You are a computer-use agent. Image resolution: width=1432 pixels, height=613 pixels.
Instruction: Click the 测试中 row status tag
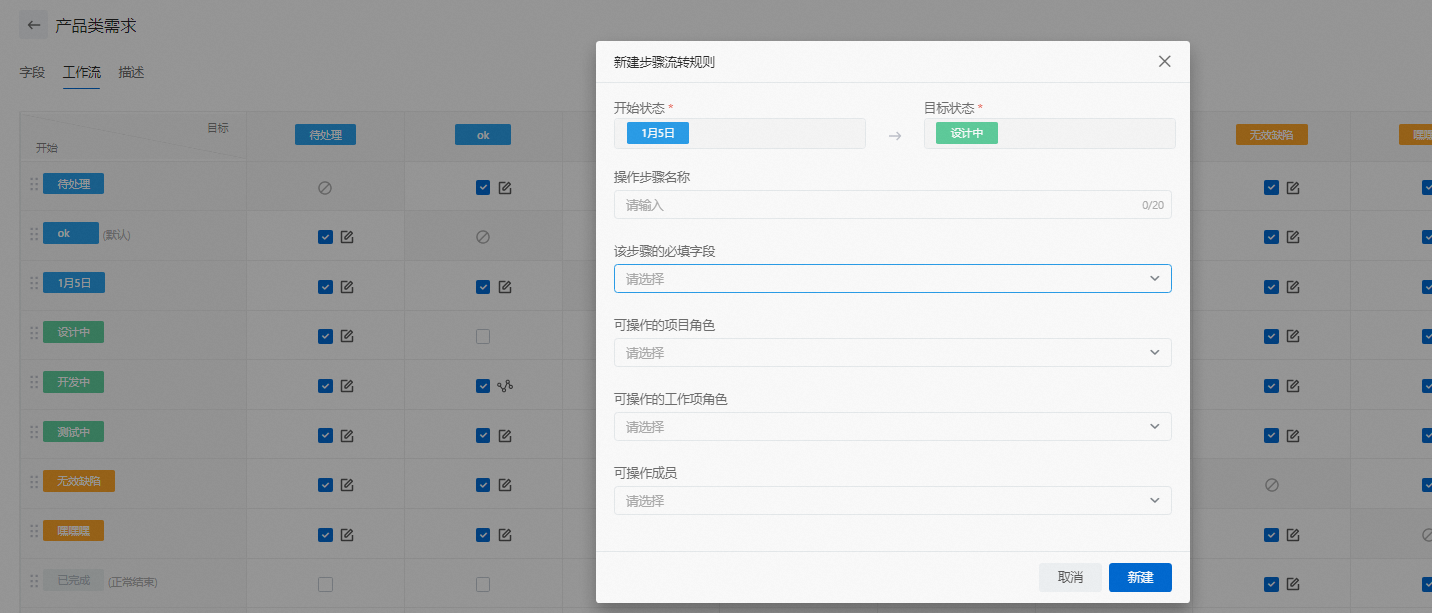[74, 432]
